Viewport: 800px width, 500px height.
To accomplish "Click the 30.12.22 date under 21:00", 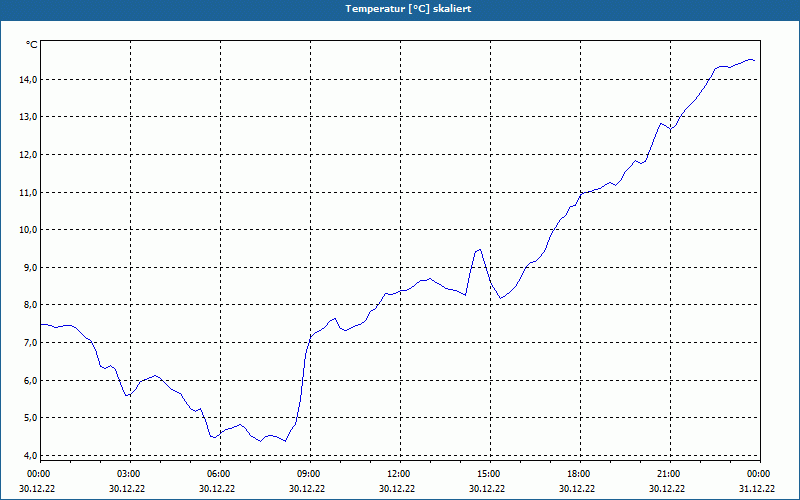I will (x=667, y=488).
